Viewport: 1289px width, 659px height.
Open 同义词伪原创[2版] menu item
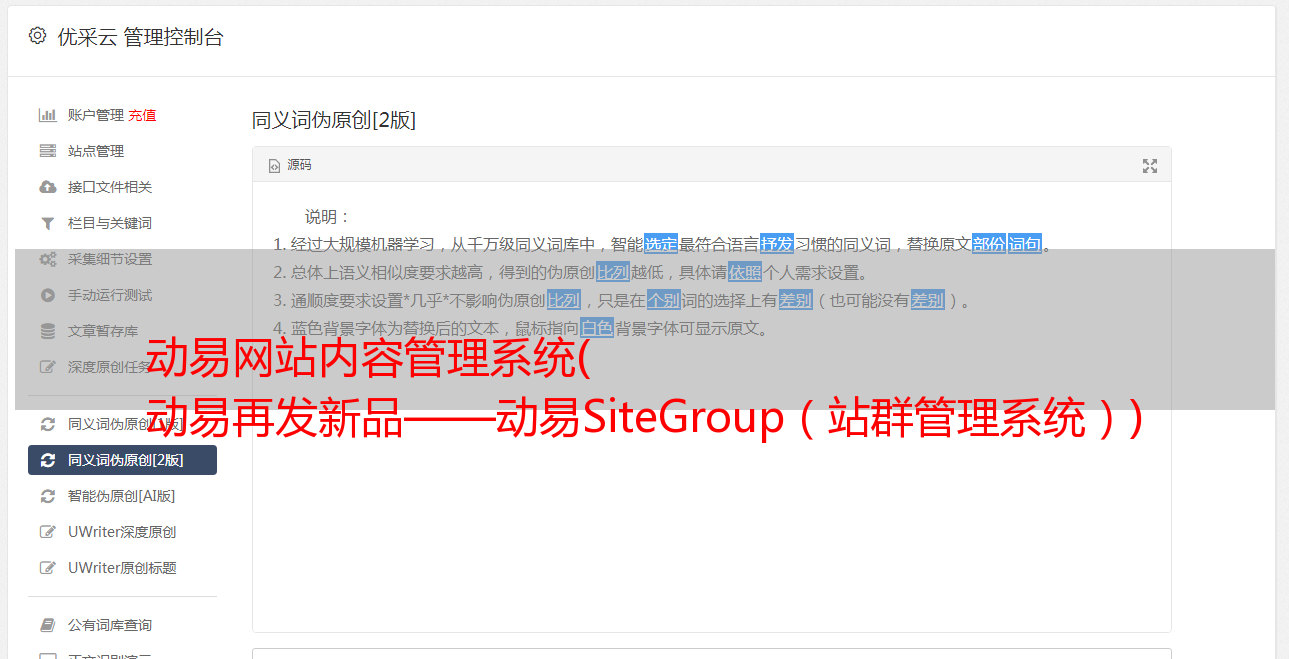(122, 460)
